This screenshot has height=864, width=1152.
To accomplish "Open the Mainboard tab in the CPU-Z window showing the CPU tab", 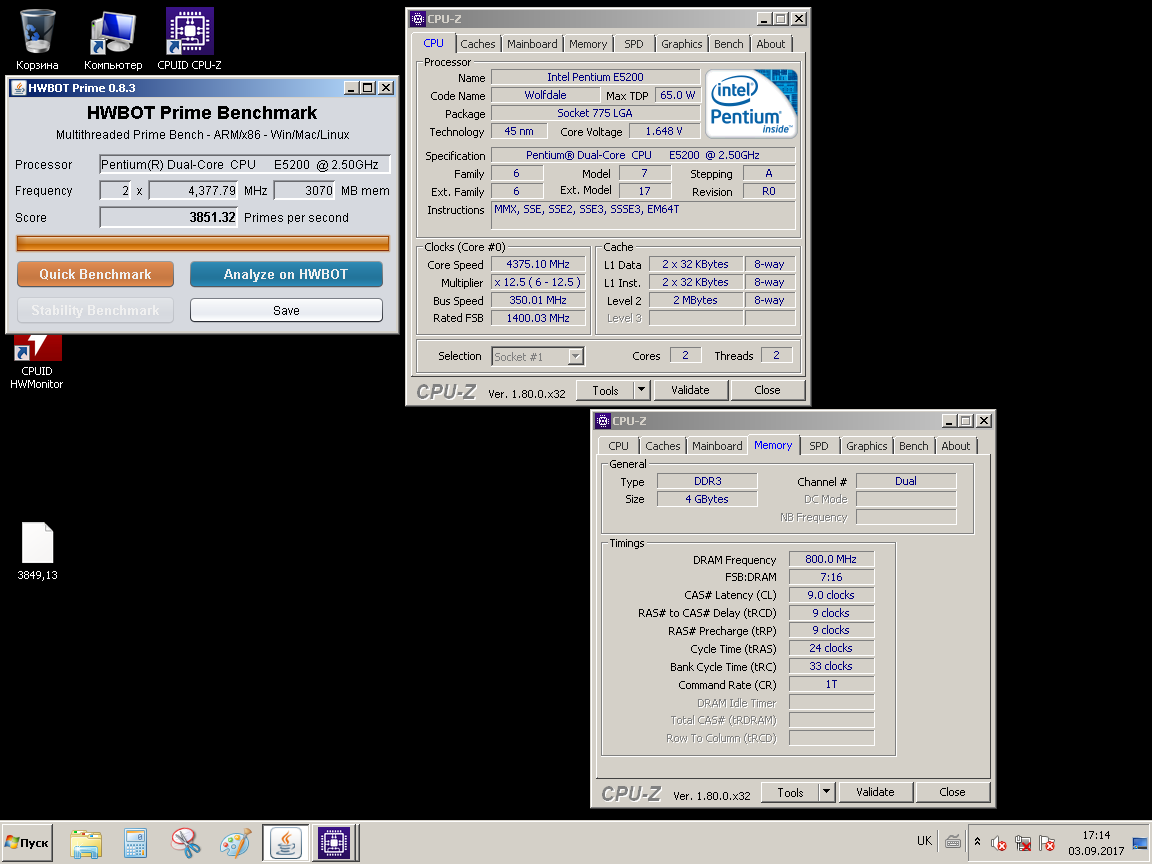I will [x=532, y=44].
